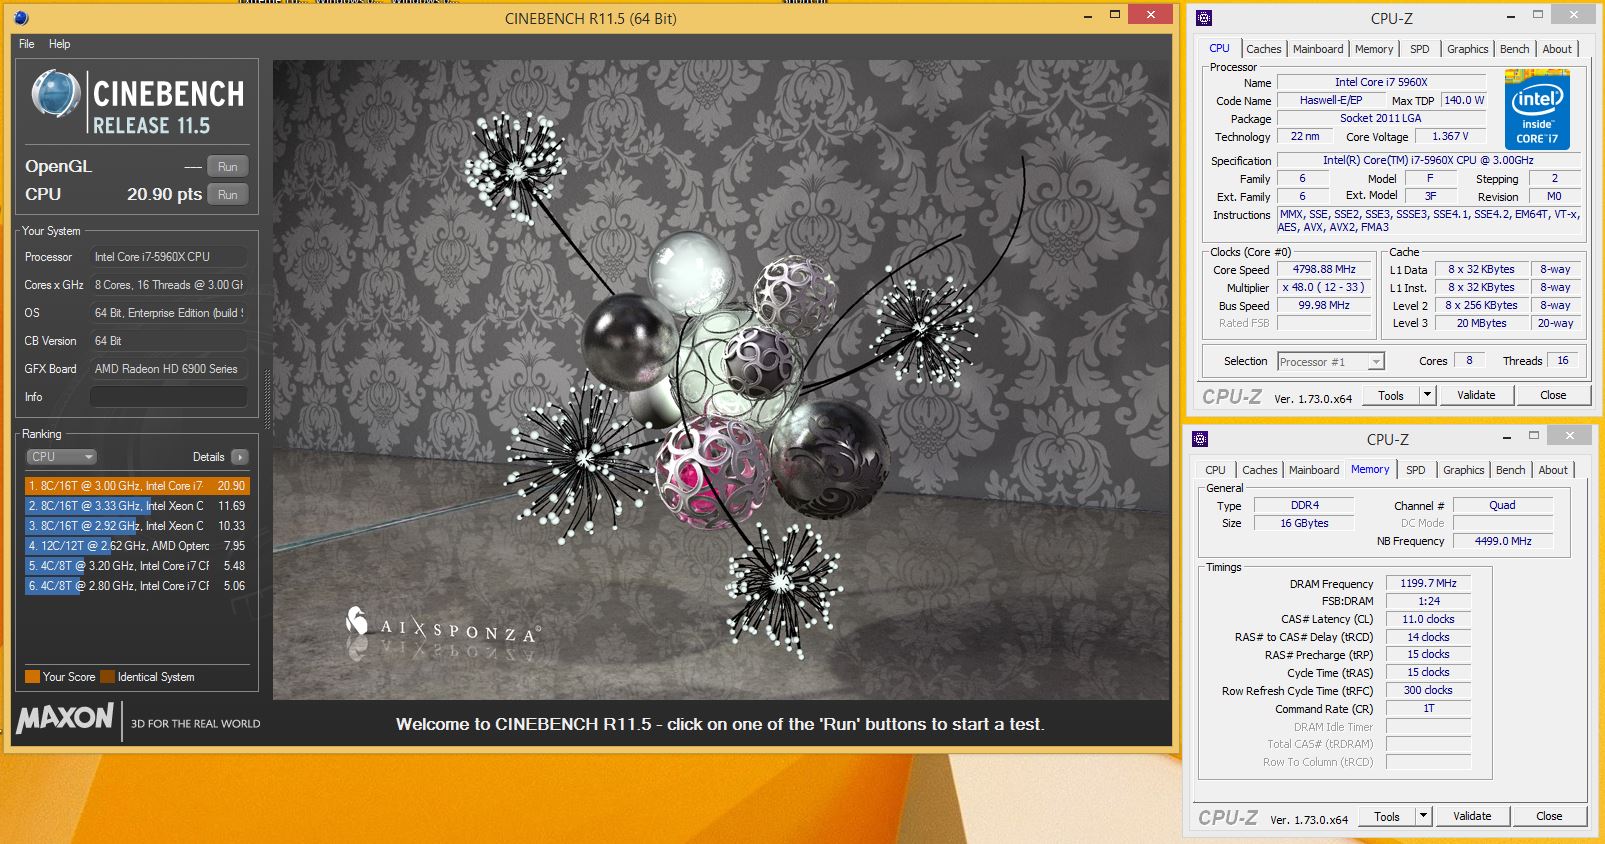Switch to Bench tab in top CPU-Z

pos(1515,49)
